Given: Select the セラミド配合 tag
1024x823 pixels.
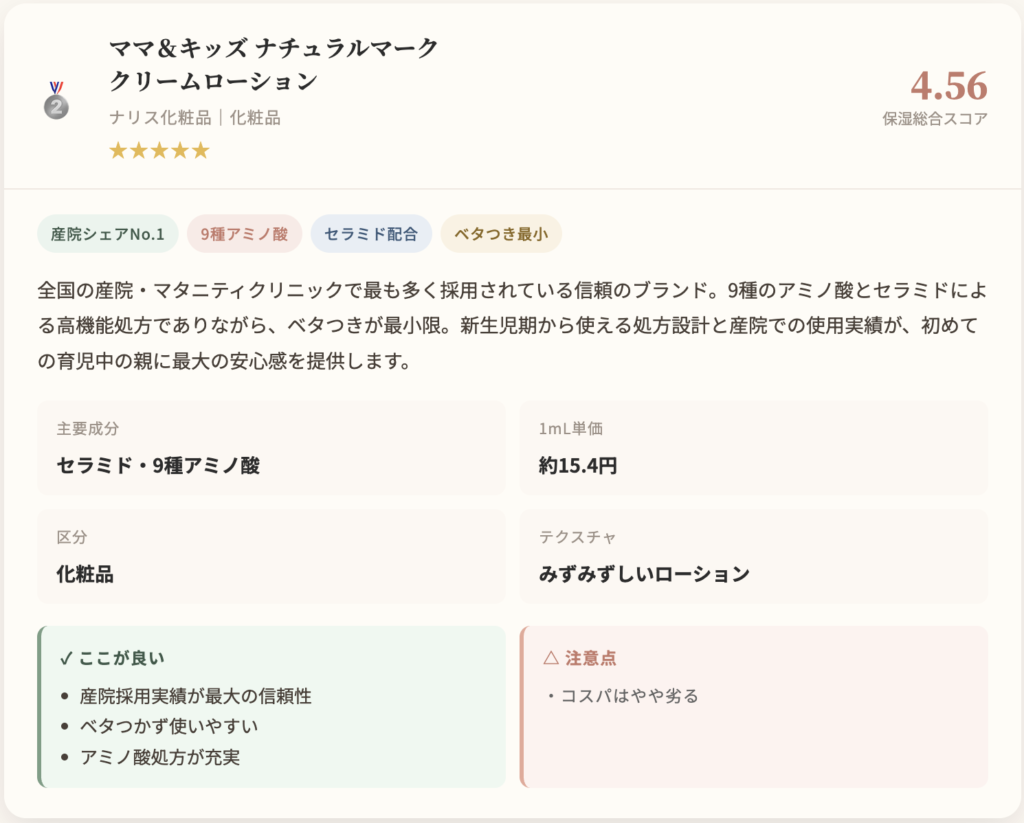Looking at the screenshot, I should click(371, 234).
